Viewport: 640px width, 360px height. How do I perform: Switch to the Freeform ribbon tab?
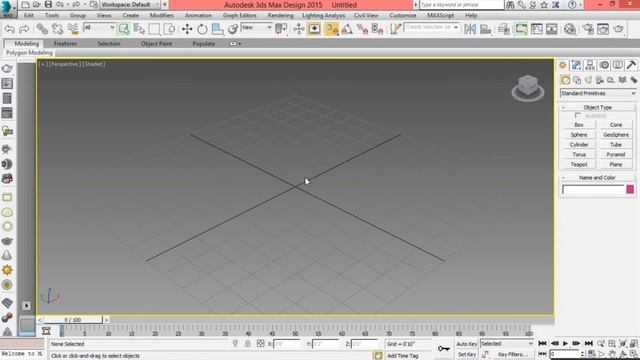click(65, 43)
